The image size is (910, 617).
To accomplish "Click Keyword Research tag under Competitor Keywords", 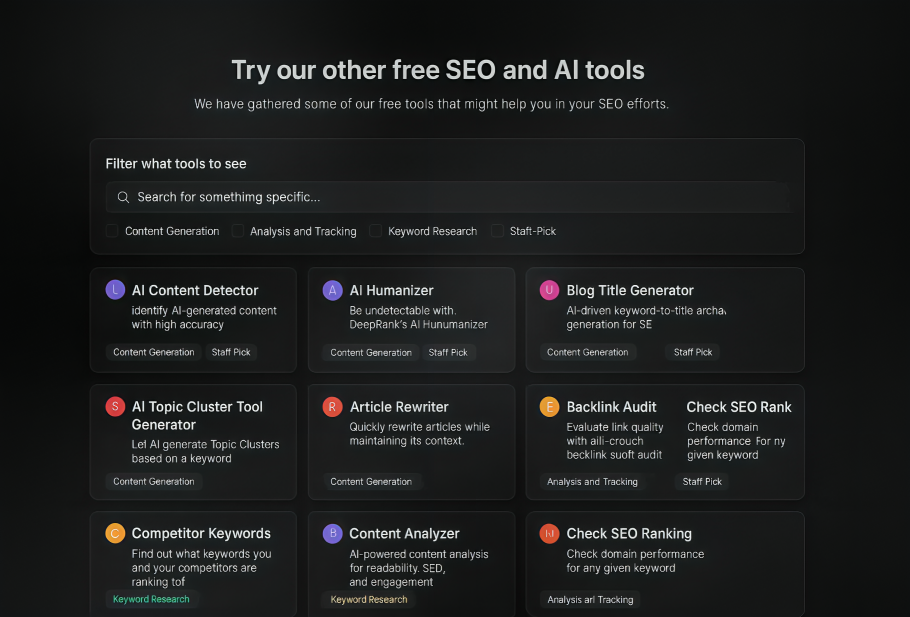I will (x=151, y=599).
